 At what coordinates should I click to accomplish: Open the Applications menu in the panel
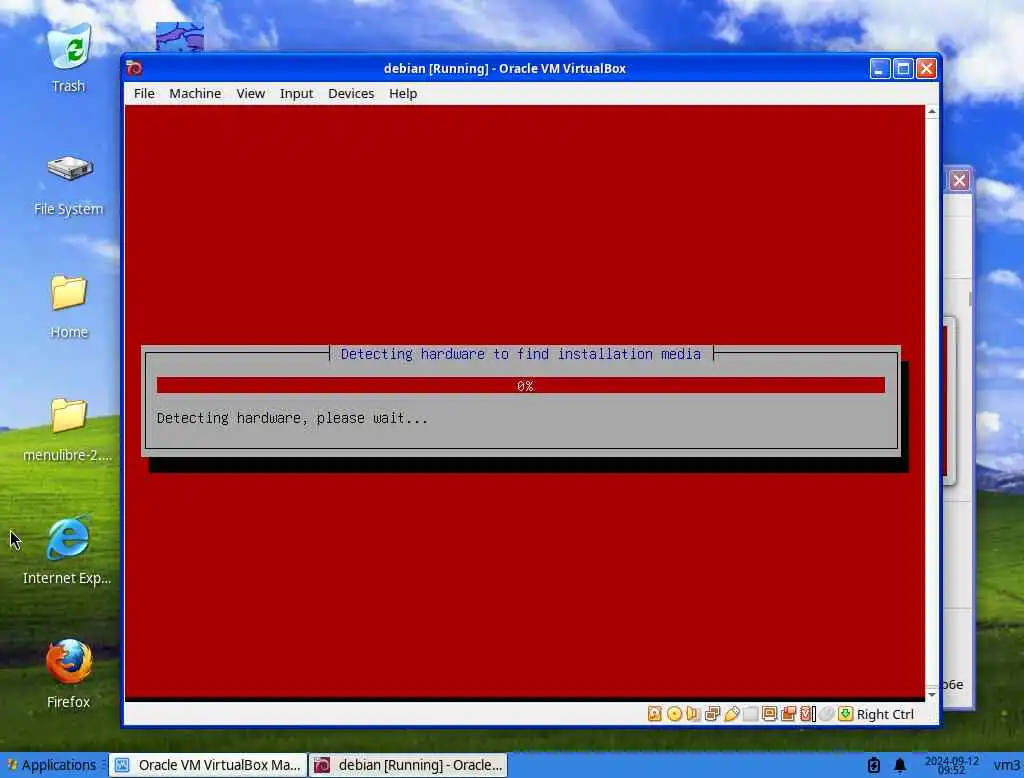(52, 765)
